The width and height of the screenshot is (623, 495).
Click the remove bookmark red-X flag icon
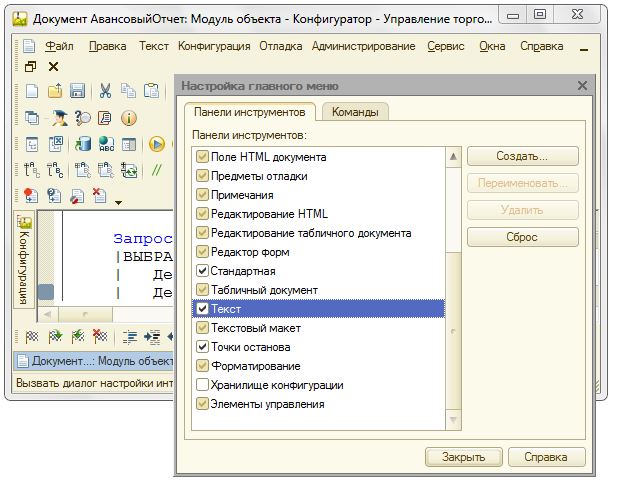click(x=99, y=195)
